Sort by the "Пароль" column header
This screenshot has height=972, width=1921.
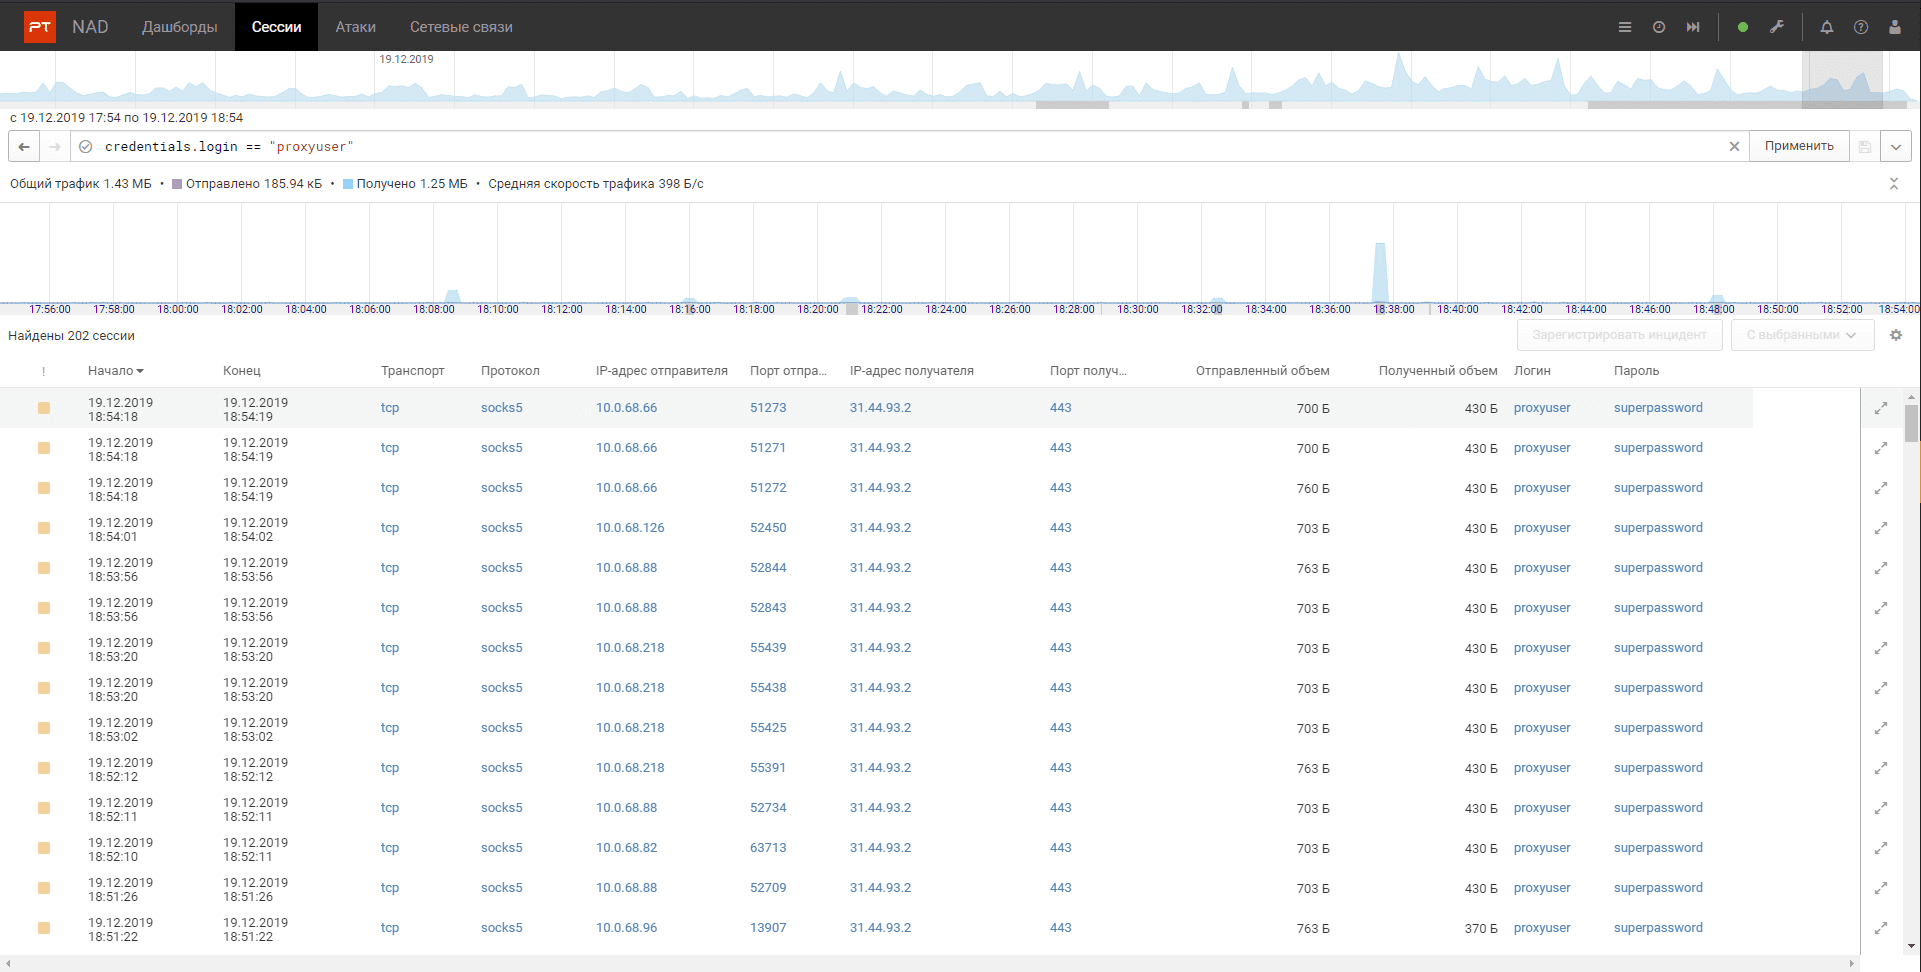1636,371
